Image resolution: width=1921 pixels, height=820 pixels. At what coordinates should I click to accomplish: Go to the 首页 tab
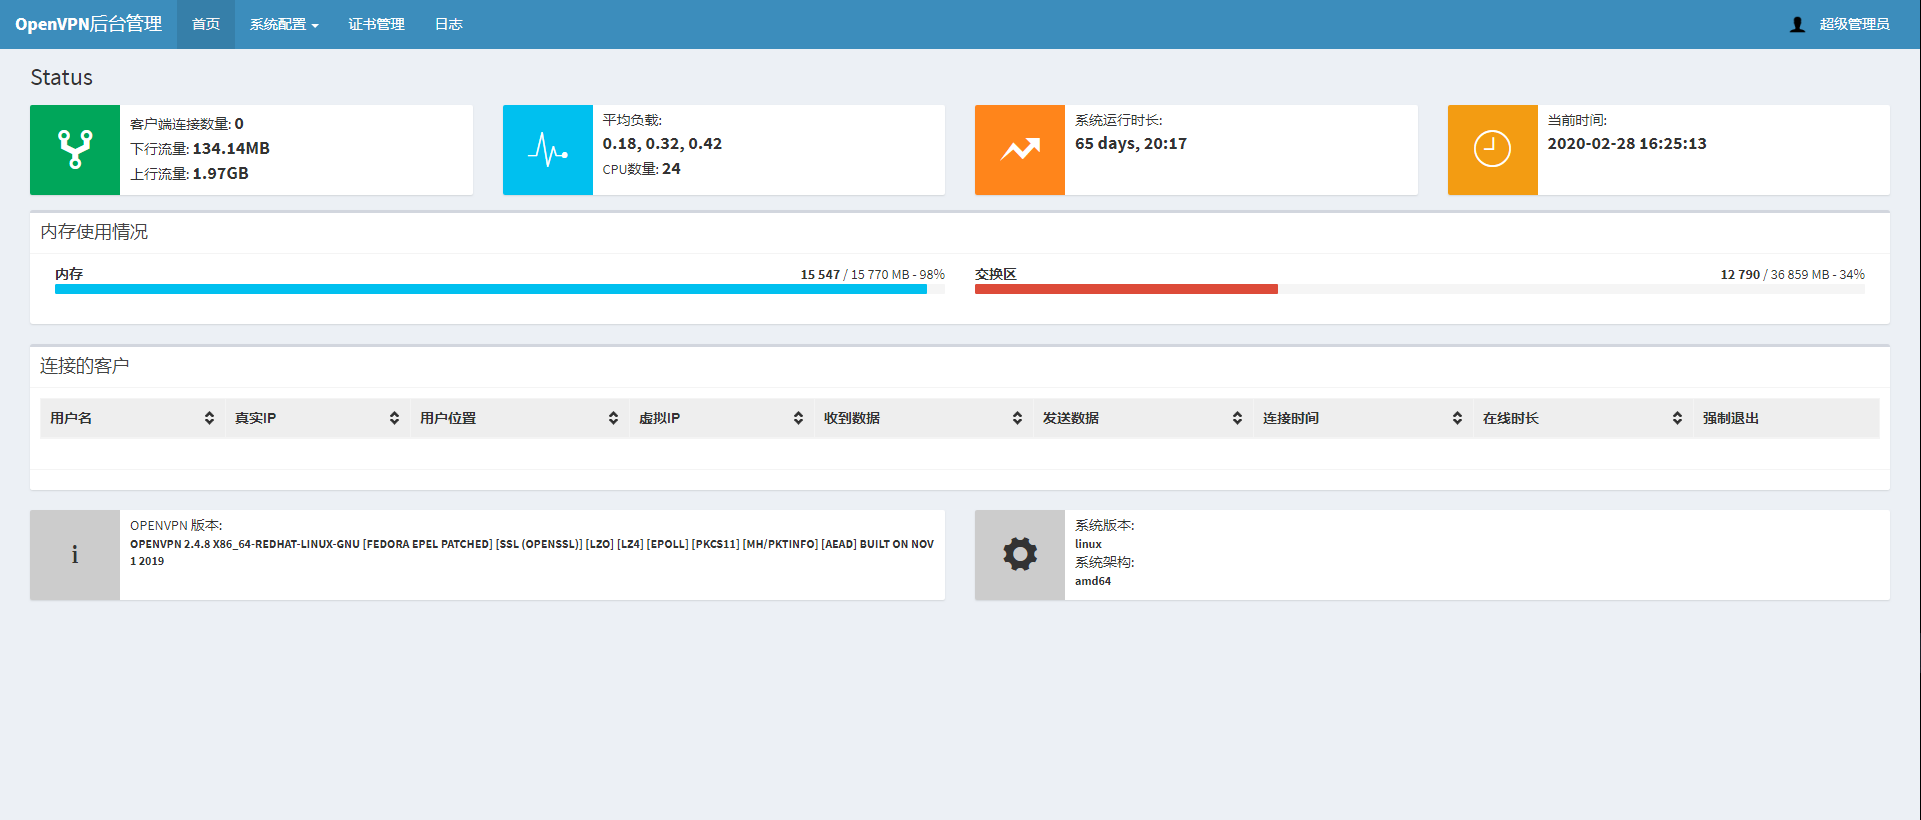point(206,24)
